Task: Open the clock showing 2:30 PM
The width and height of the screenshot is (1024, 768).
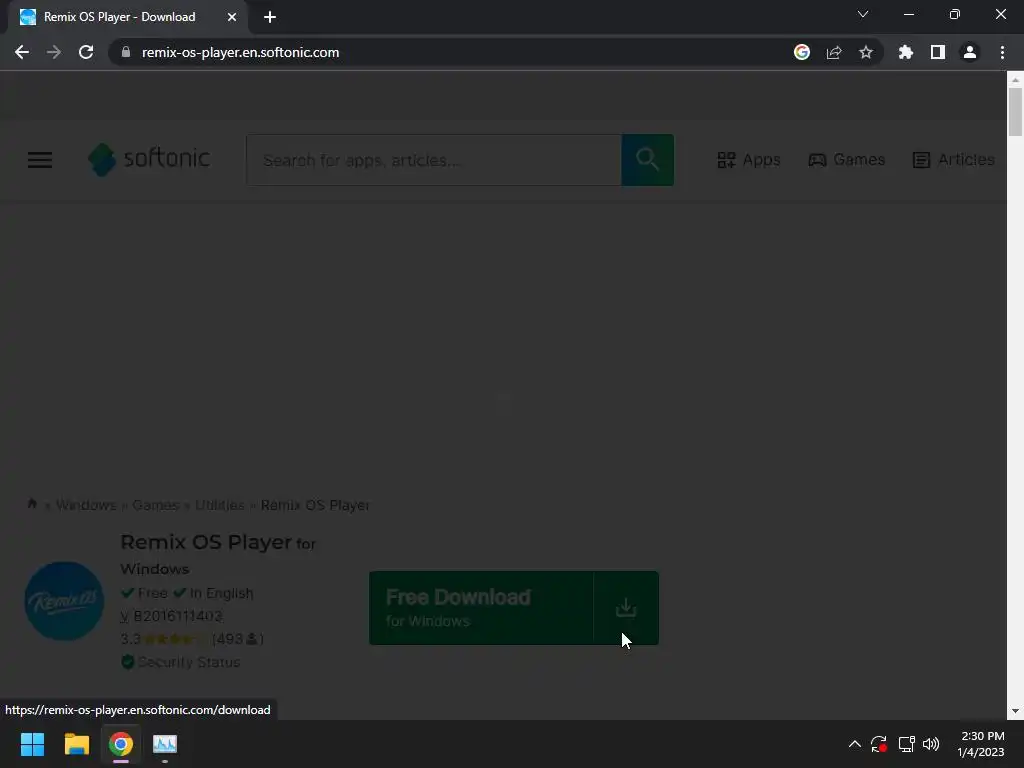Action: pos(981,744)
